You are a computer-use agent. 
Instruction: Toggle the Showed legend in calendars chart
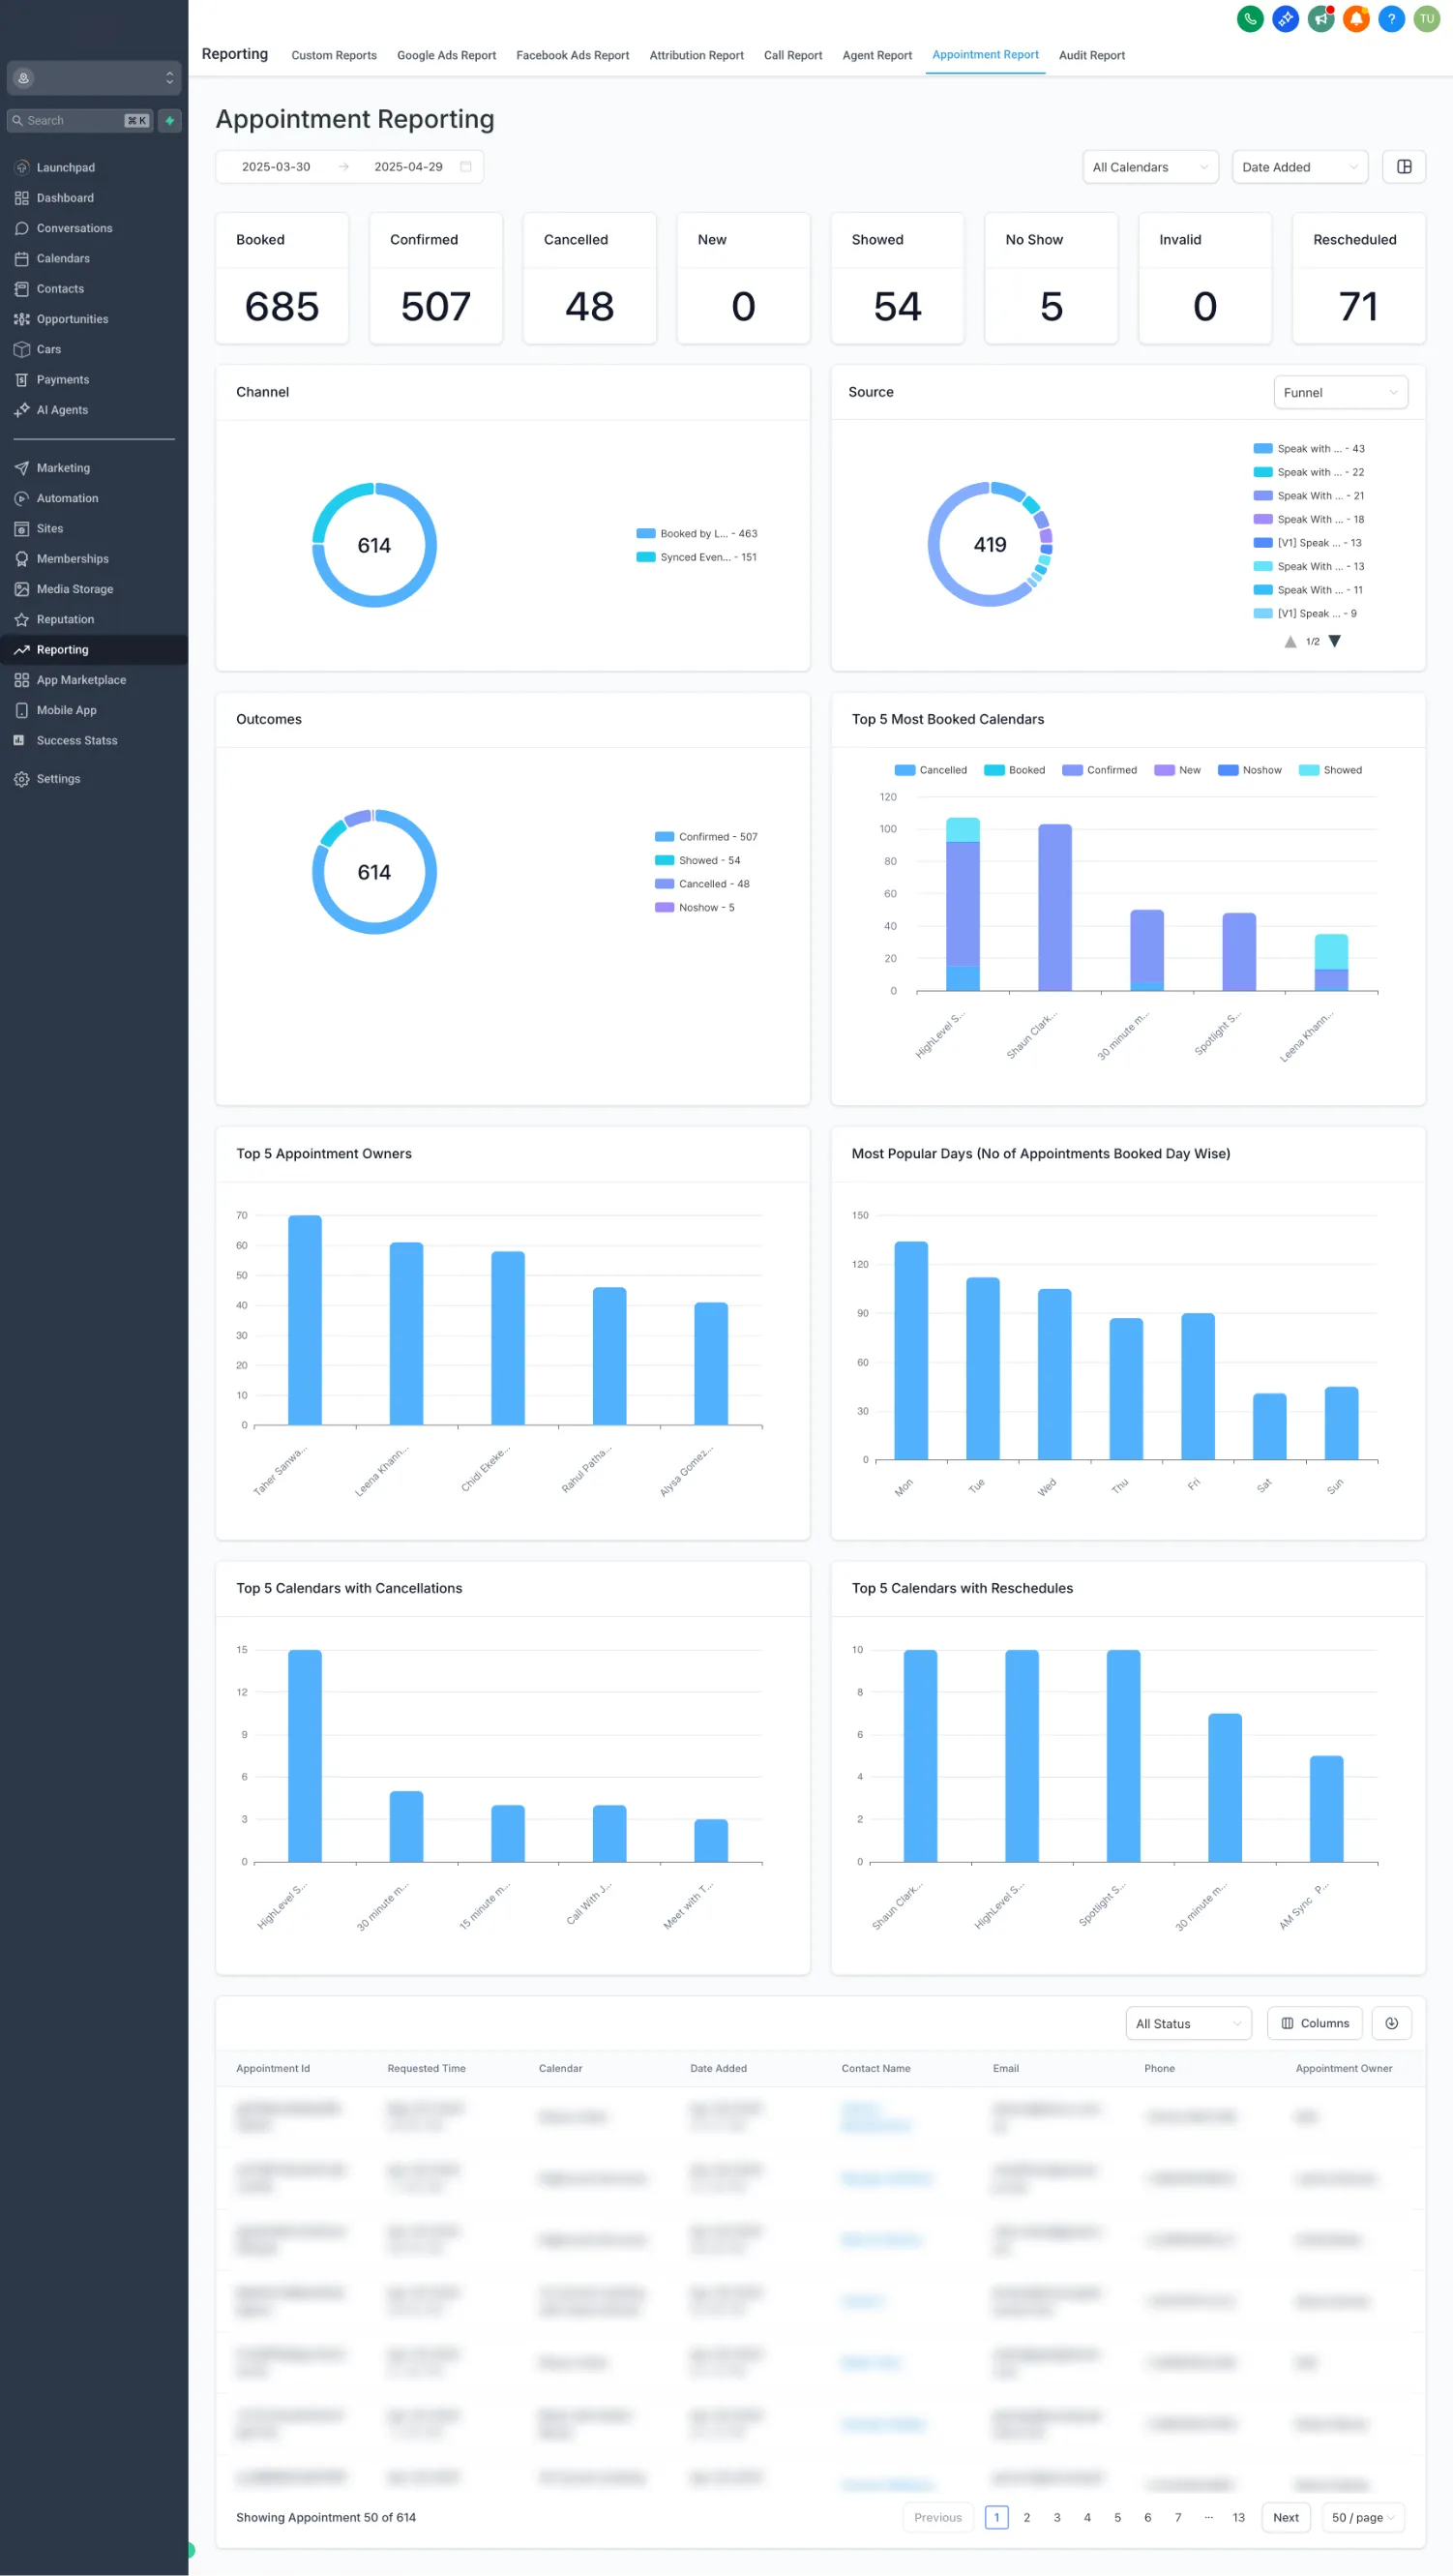pos(1330,770)
